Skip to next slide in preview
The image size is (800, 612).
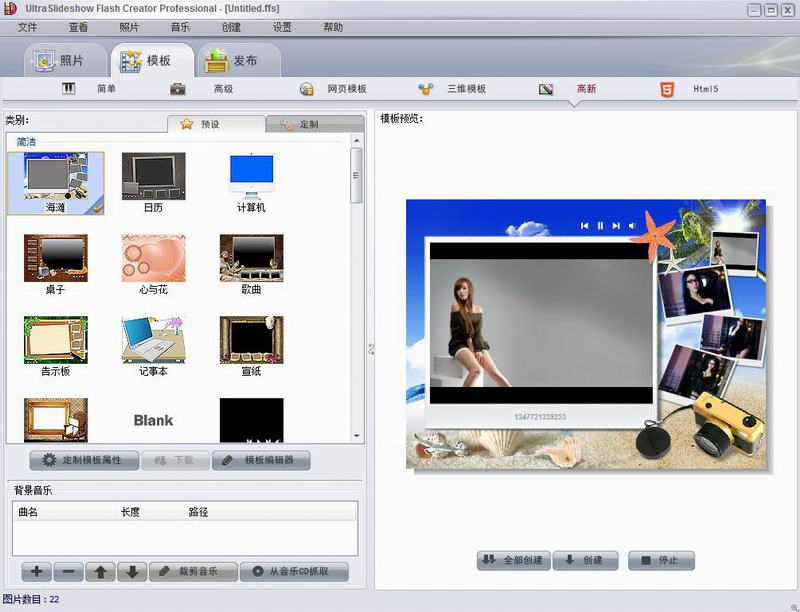(616, 226)
